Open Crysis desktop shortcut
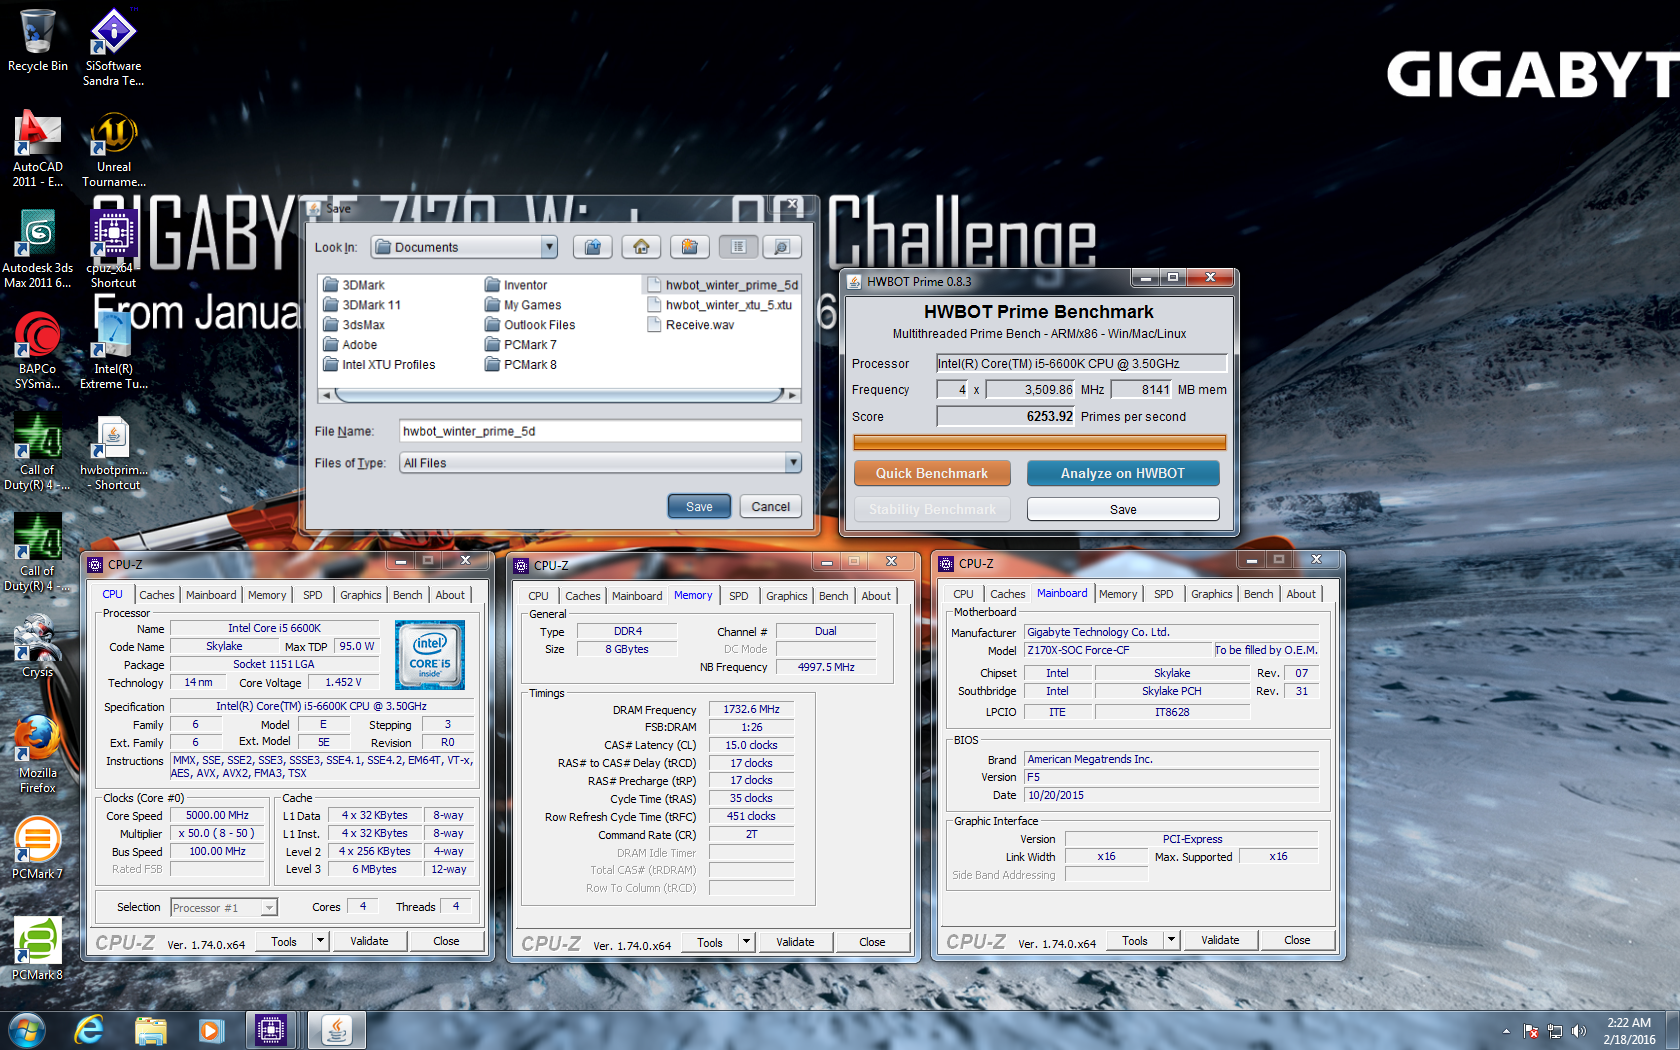This screenshot has width=1680, height=1050. click(38, 647)
